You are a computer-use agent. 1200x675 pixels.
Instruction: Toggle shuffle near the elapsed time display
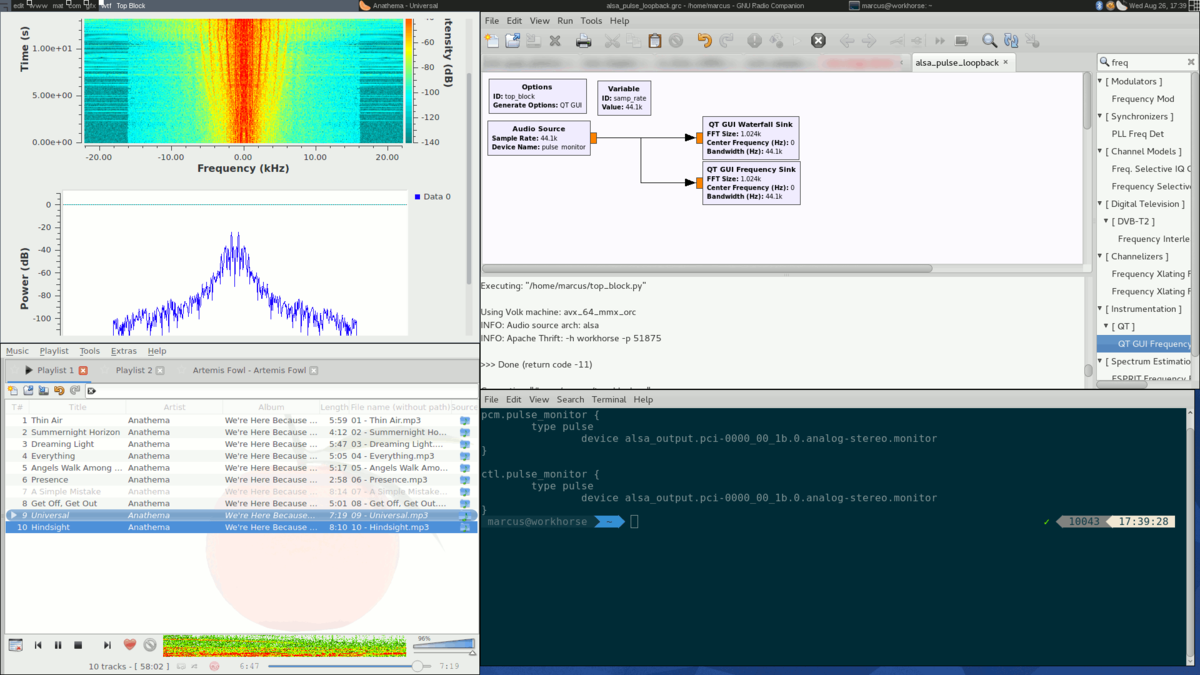[194, 666]
